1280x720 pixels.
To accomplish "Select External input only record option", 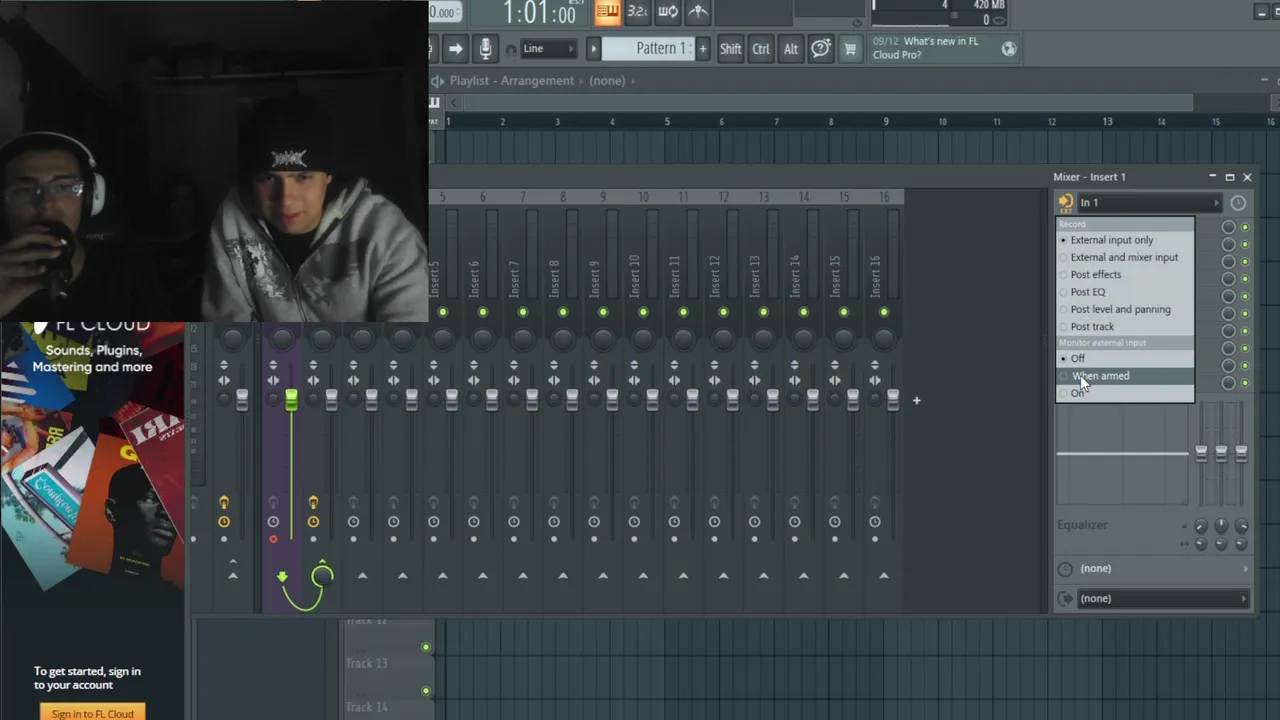I will (x=1124, y=240).
